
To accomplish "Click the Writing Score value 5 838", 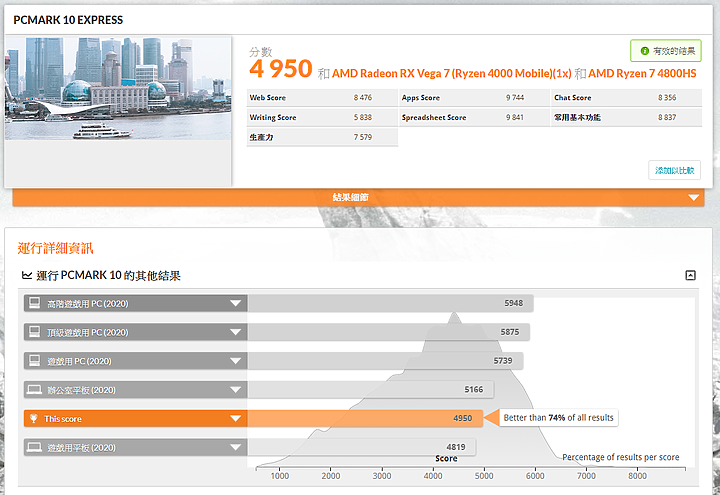I will [x=363, y=118].
